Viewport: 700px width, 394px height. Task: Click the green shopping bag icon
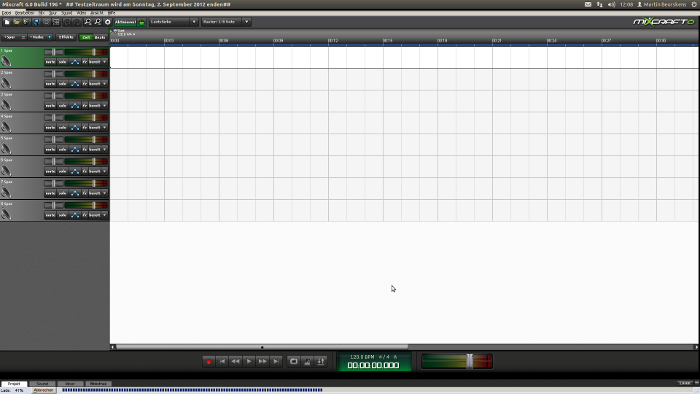click(142, 22)
